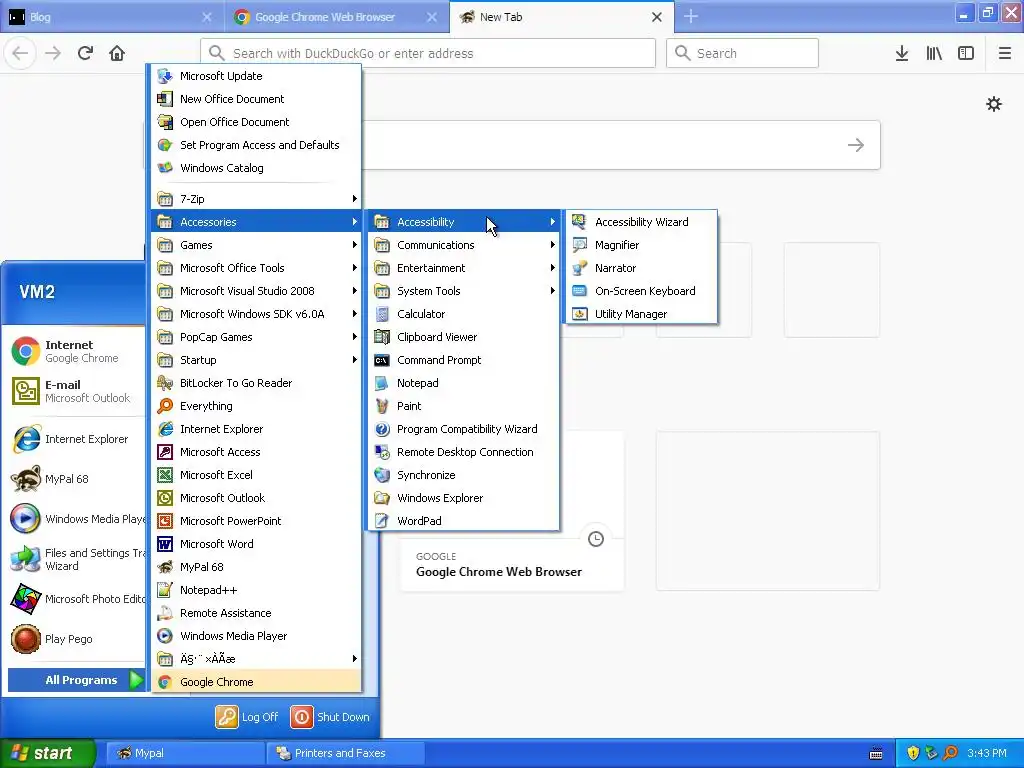Screen dimensions: 1024x768
Task: Click the Everything search tray icon
Action: pos(950,753)
